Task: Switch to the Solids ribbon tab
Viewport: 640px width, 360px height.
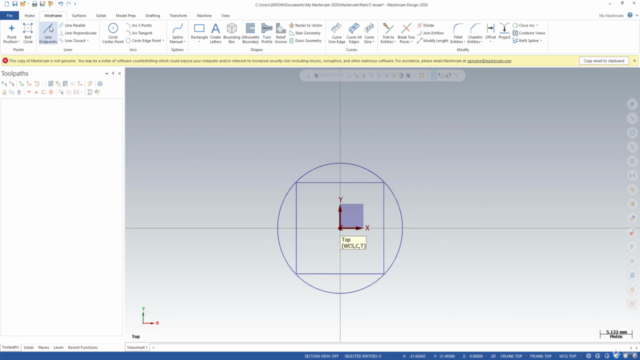Action: (101, 16)
